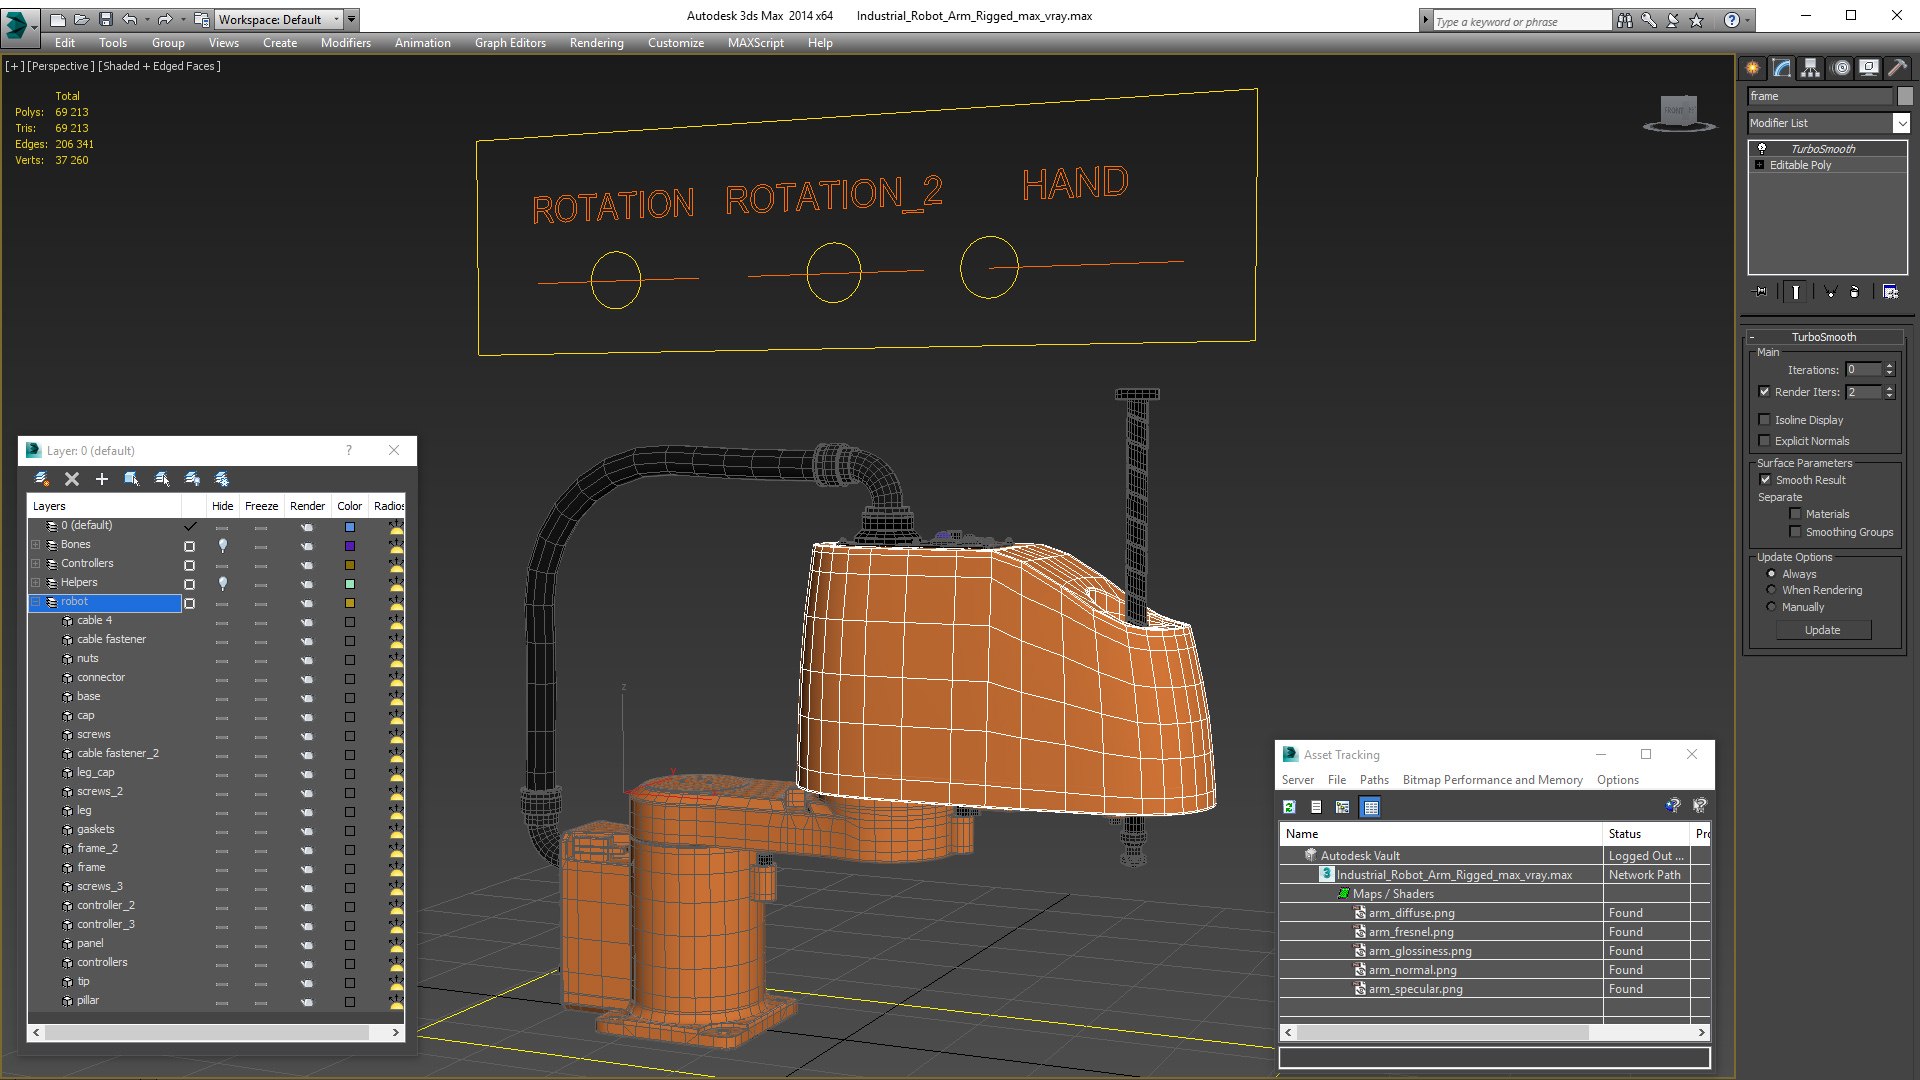
Task: Enable Separate by Materials checkbox
Action: tap(1795, 514)
